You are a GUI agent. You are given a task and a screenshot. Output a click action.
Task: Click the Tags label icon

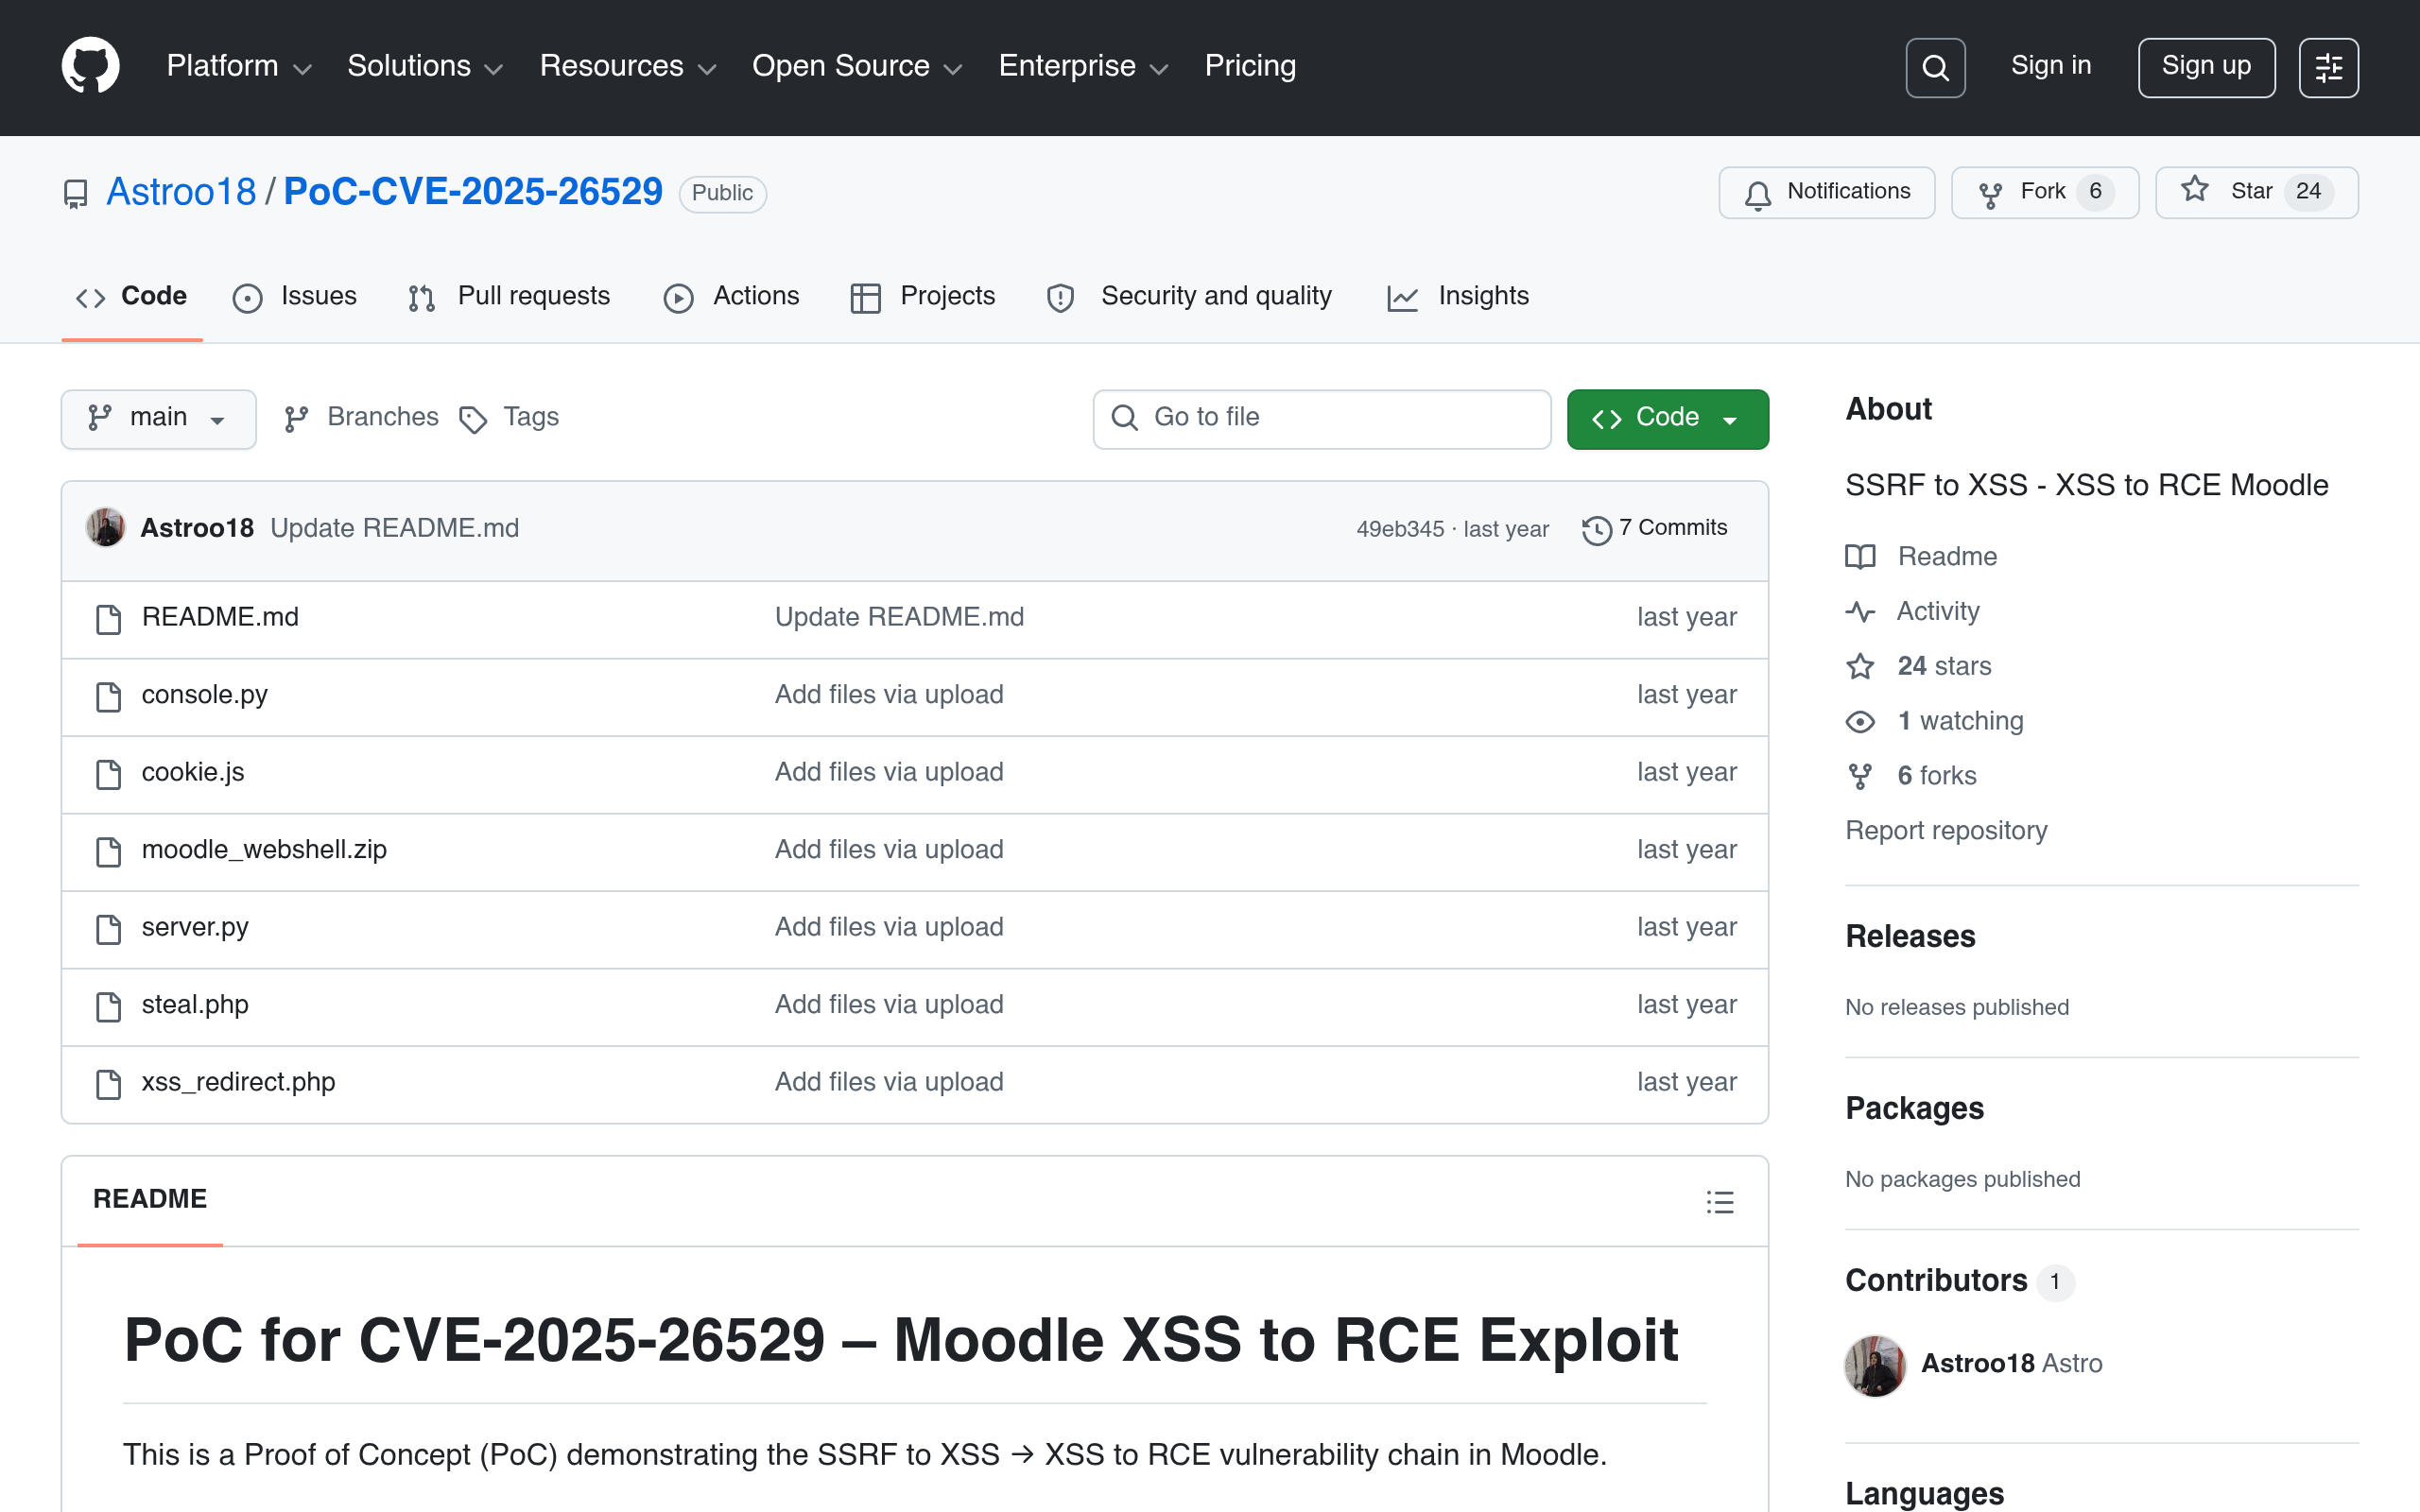click(473, 419)
